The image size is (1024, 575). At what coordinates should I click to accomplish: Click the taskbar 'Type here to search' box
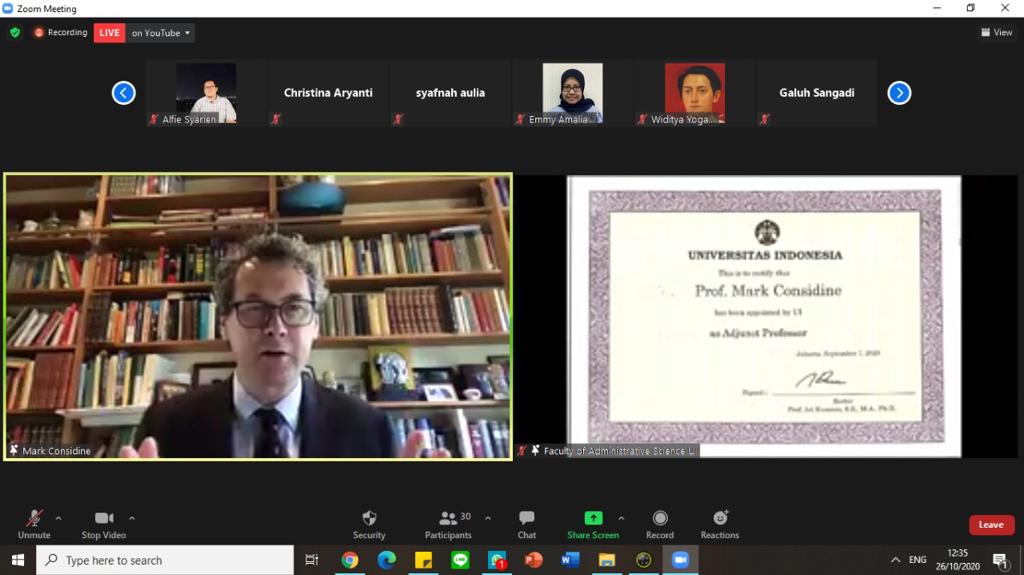(165, 560)
